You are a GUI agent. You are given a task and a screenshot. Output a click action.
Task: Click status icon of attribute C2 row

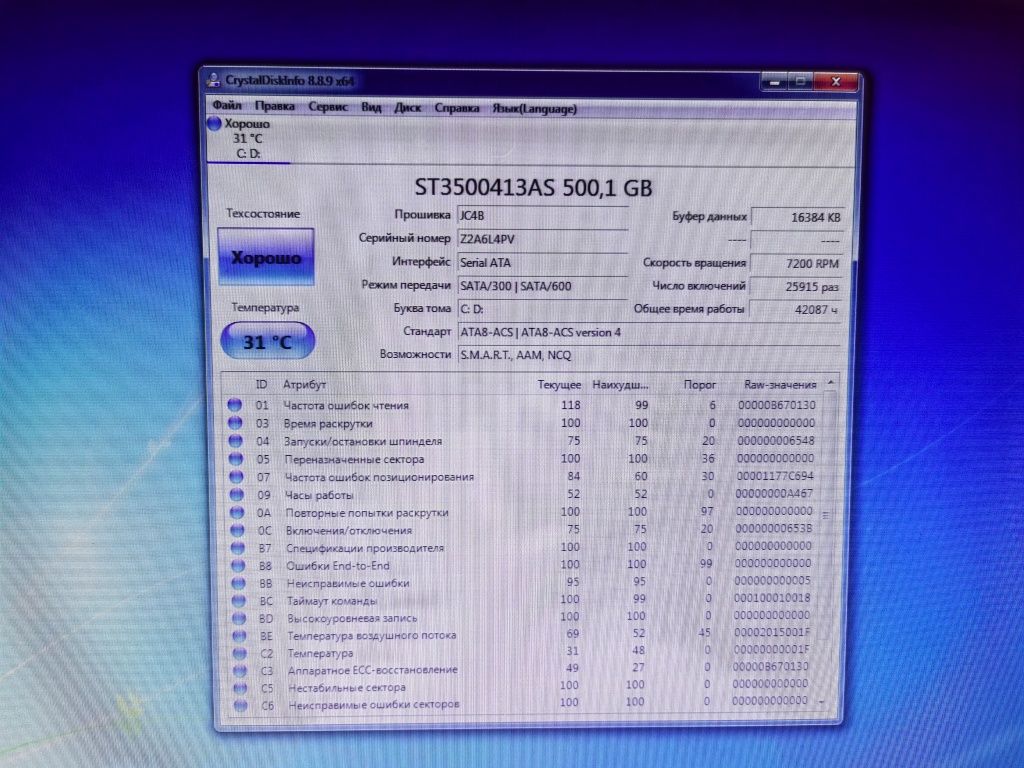pos(240,653)
